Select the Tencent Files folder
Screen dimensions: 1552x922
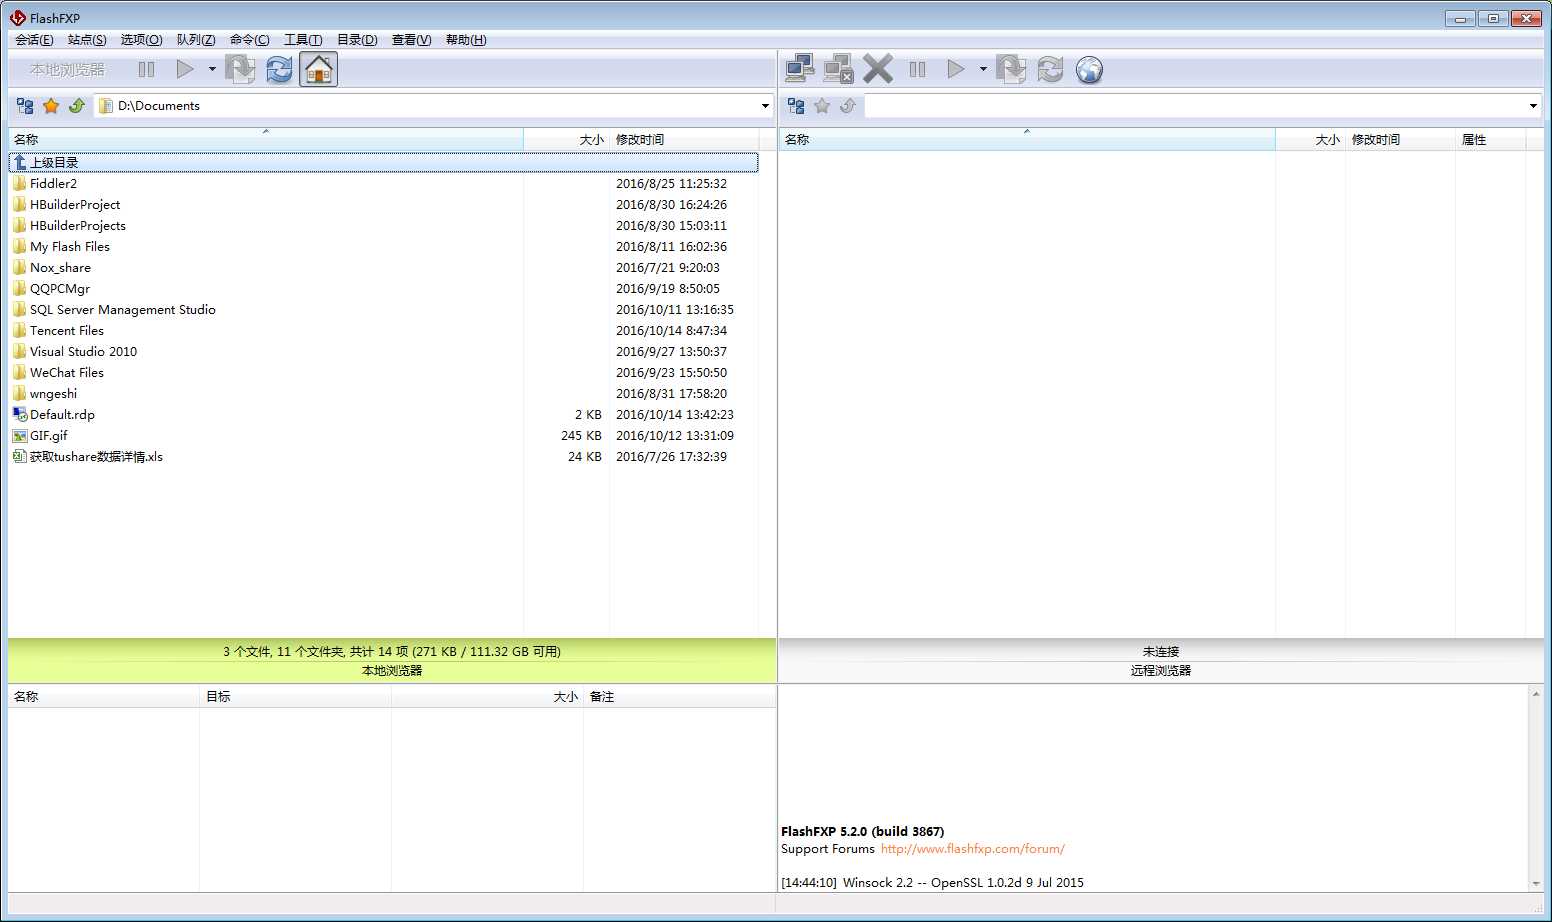[x=384, y=331]
